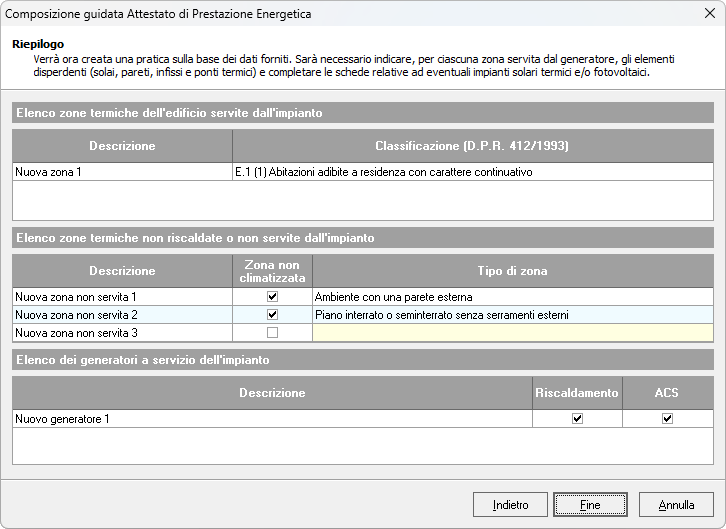The height and width of the screenshot is (529, 726).
Task: Select Nuova zona non servita 3 name cell
Action: (122, 333)
